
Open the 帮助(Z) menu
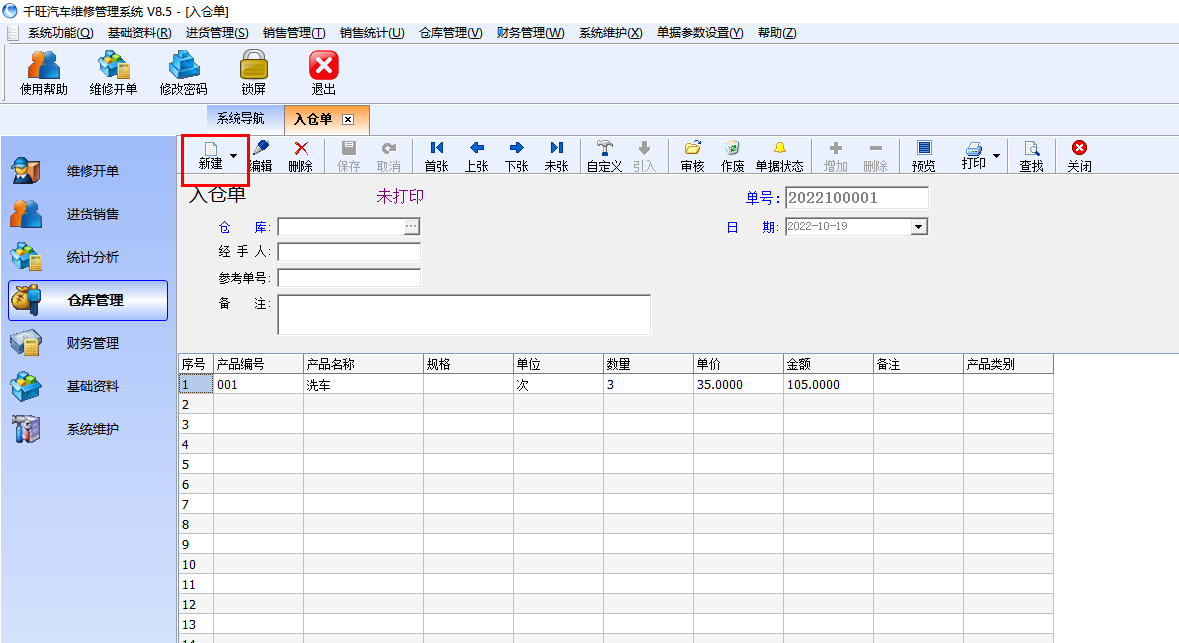coord(777,33)
